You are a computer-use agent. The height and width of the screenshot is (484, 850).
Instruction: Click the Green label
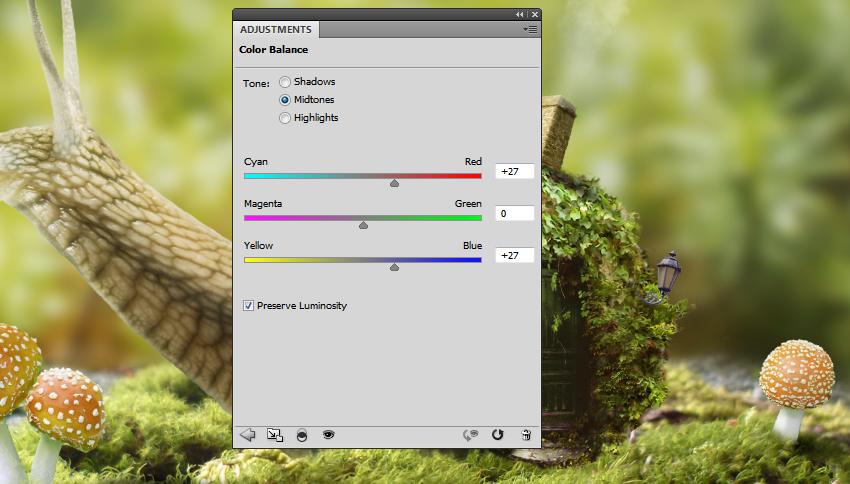pos(468,204)
